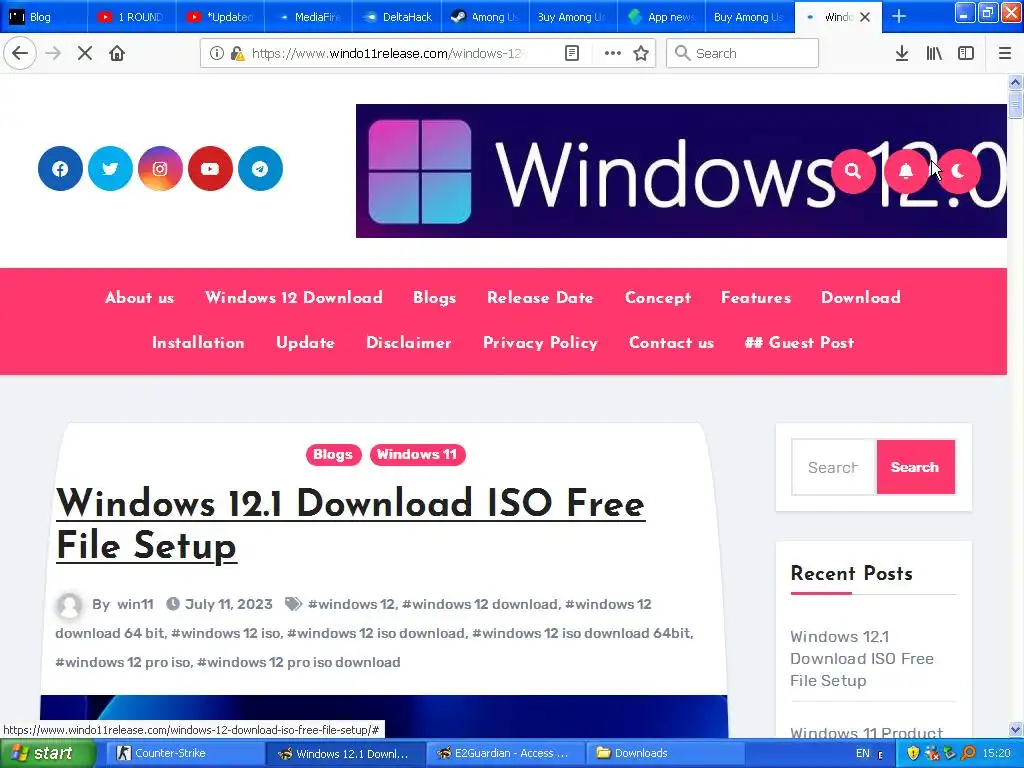Viewport: 1024px width, 768px height.
Task: Click the Blogs category badge above title
Action: (333, 455)
